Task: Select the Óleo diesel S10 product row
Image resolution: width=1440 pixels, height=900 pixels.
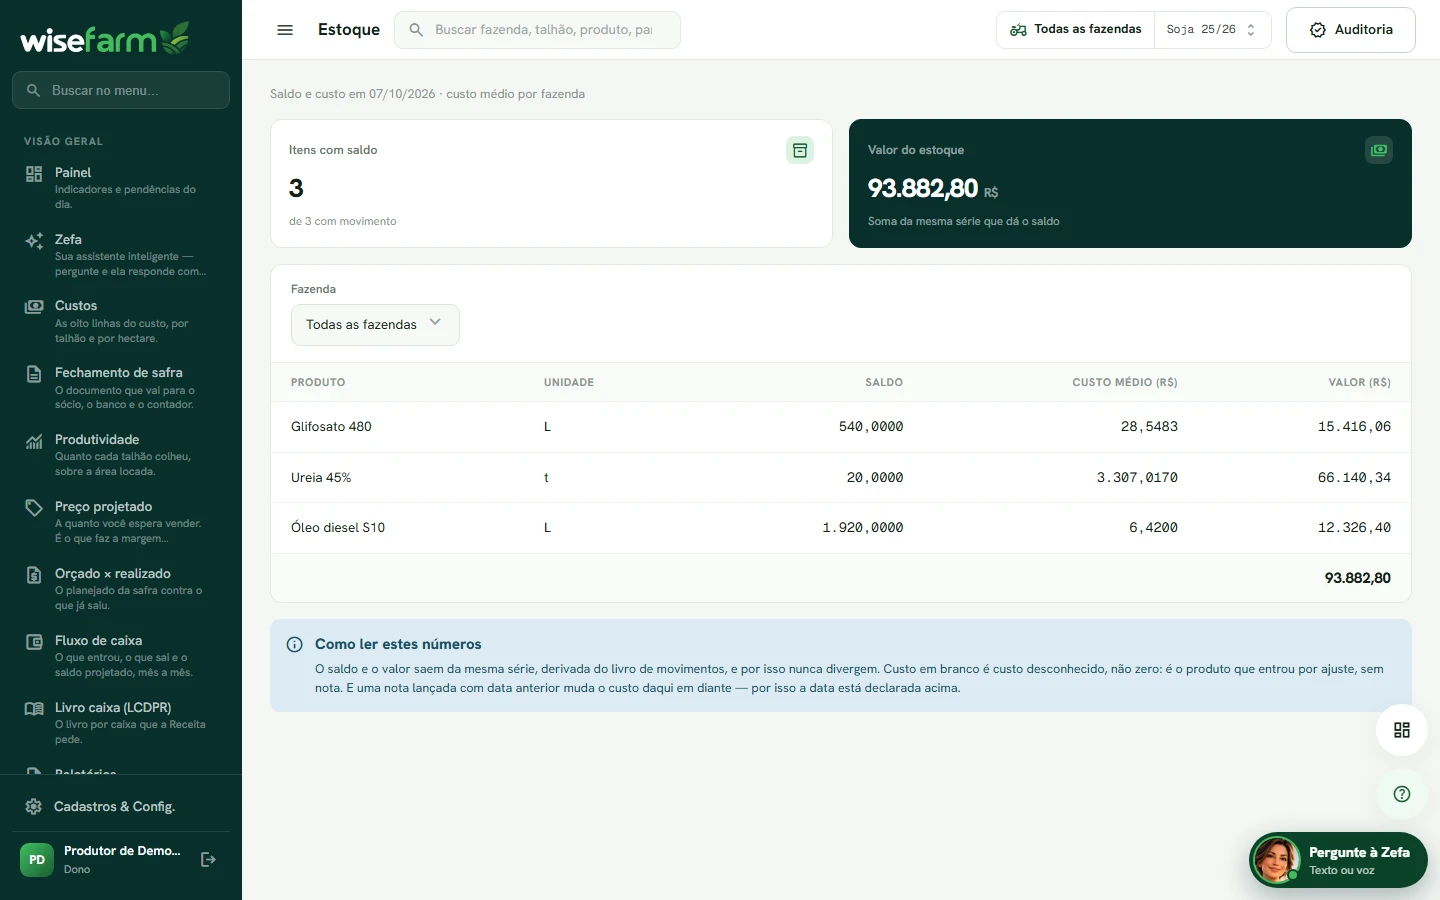Action: tap(841, 528)
